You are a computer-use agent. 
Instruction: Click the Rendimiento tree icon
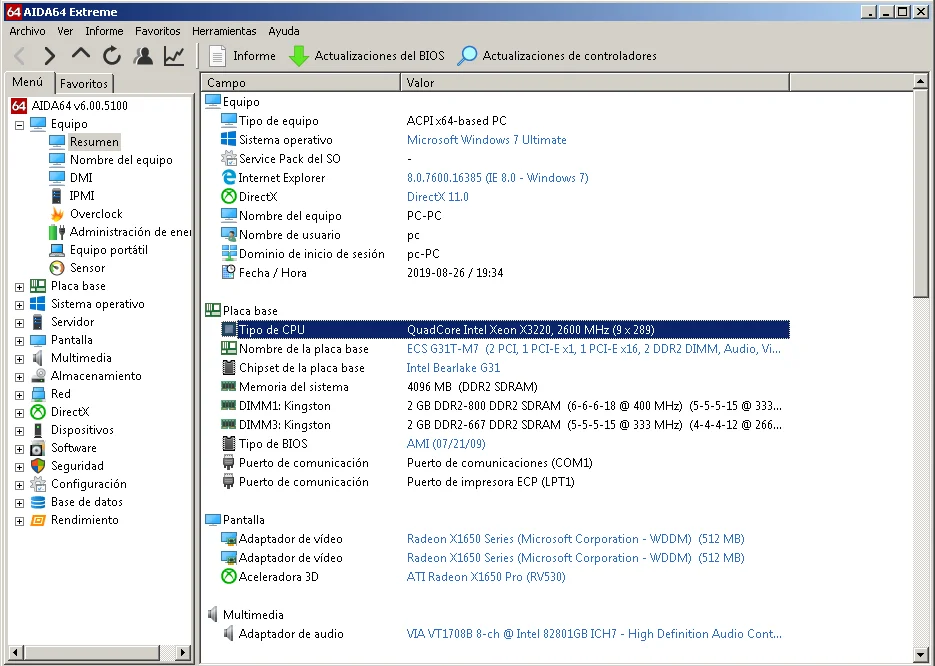38,520
